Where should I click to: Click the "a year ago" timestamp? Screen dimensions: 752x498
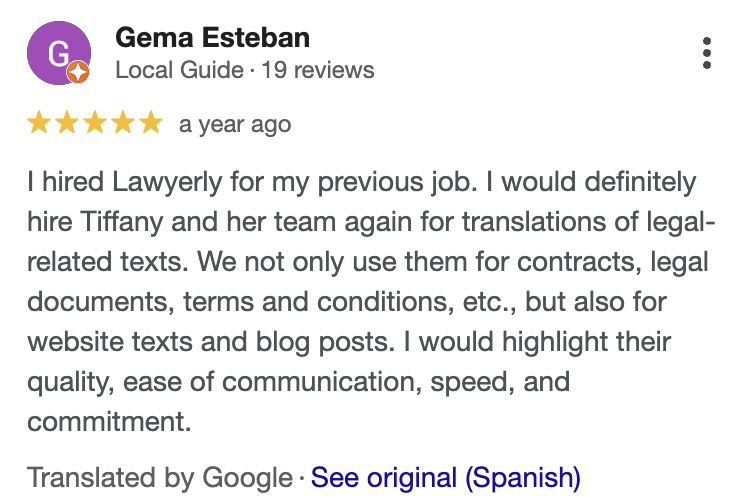(235, 124)
